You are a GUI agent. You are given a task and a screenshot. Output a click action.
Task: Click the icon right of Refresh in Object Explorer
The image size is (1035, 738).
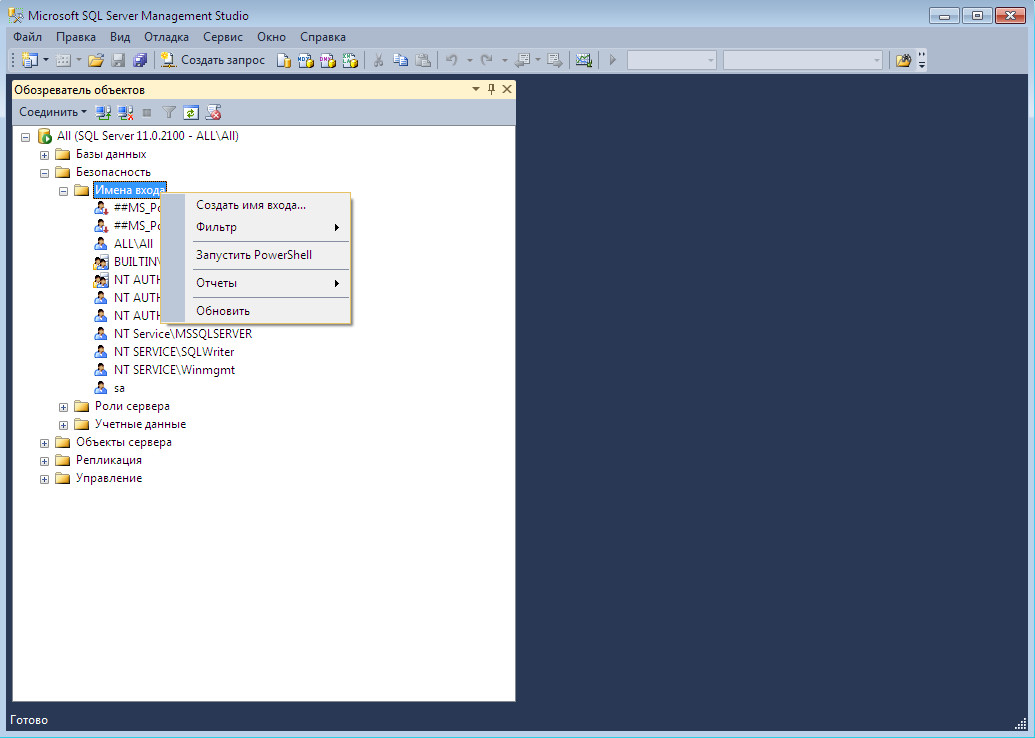(213, 112)
